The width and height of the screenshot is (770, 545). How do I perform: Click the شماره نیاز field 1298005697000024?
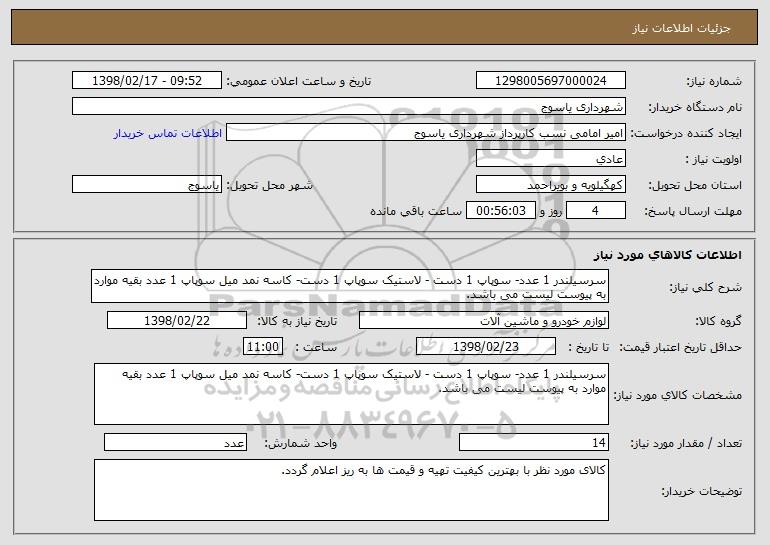click(550, 80)
